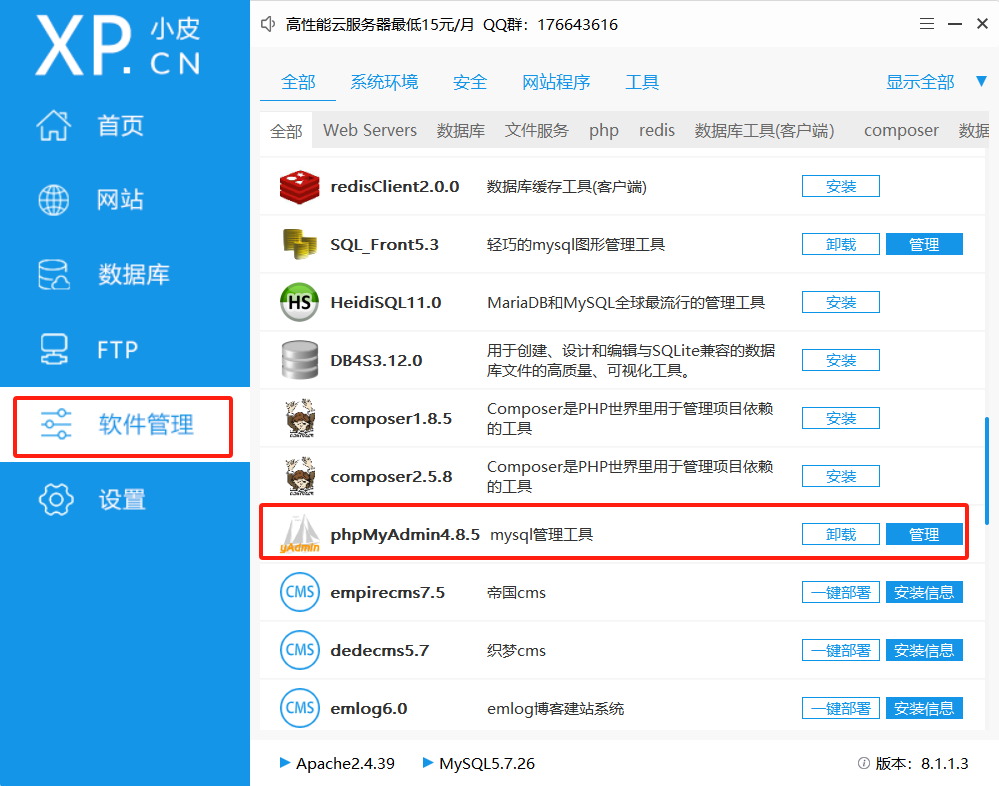
Task: Click the version info icon in status bar
Action: click(x=863, y=763)
